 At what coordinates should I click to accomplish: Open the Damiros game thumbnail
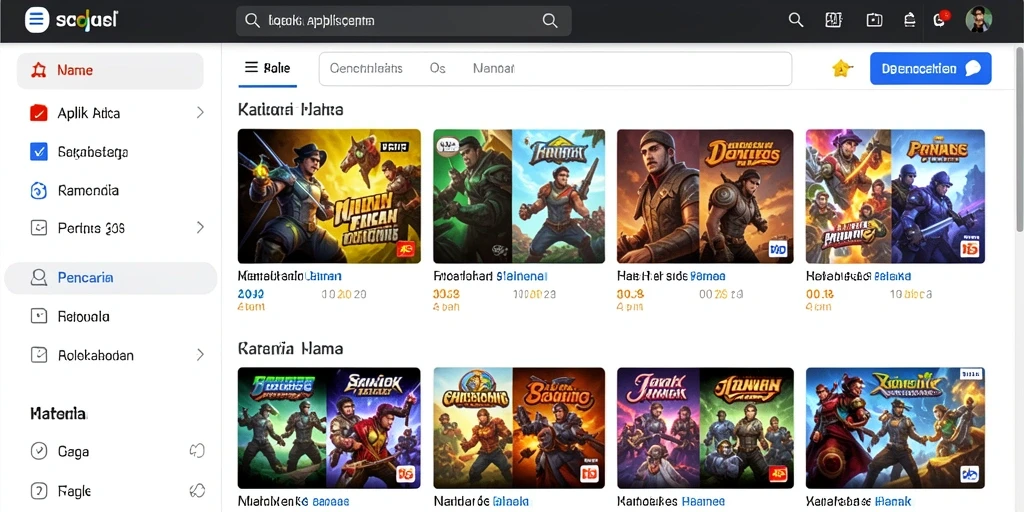pos(705,196)
